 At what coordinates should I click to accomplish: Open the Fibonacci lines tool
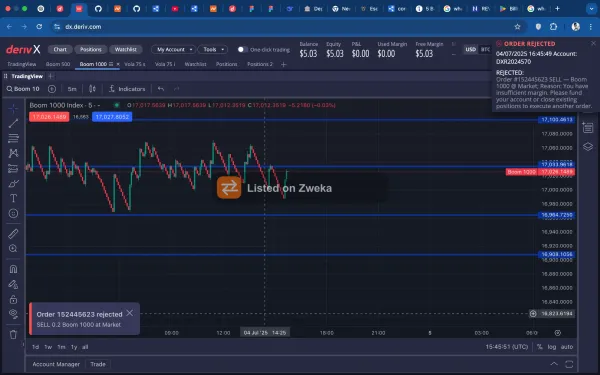13,138
